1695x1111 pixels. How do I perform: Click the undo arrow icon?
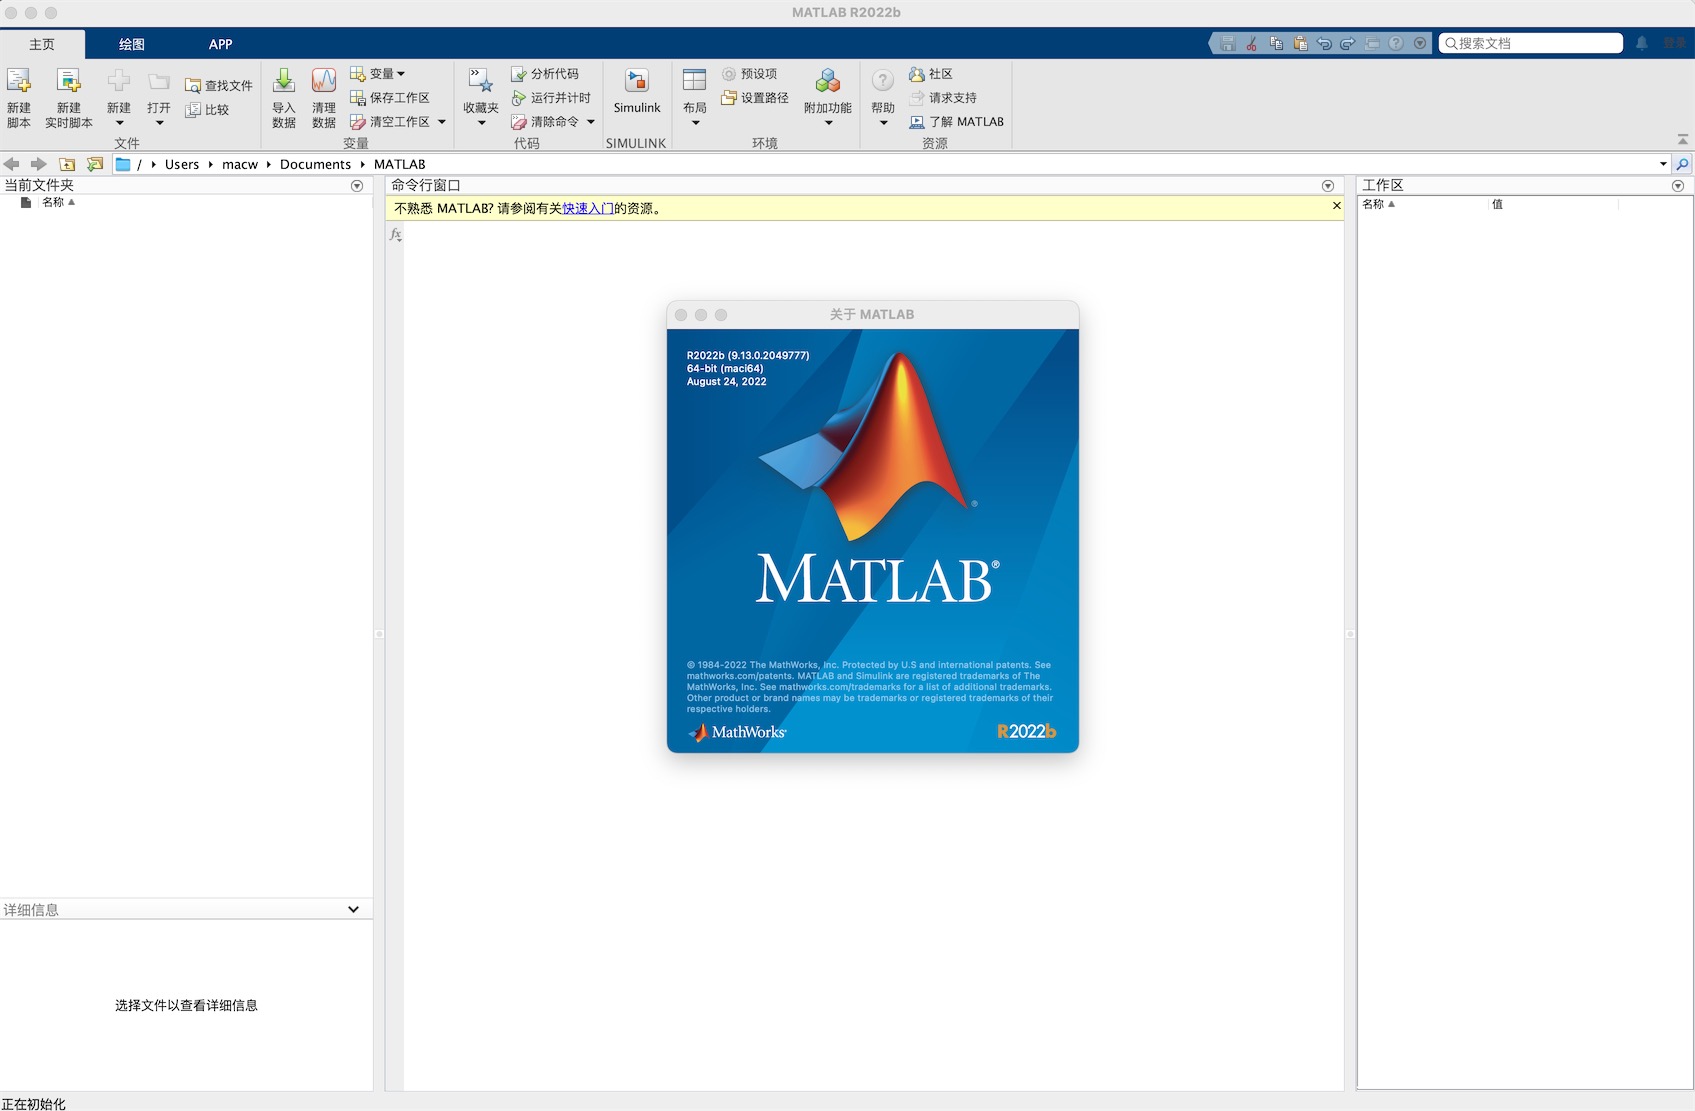1324,44
